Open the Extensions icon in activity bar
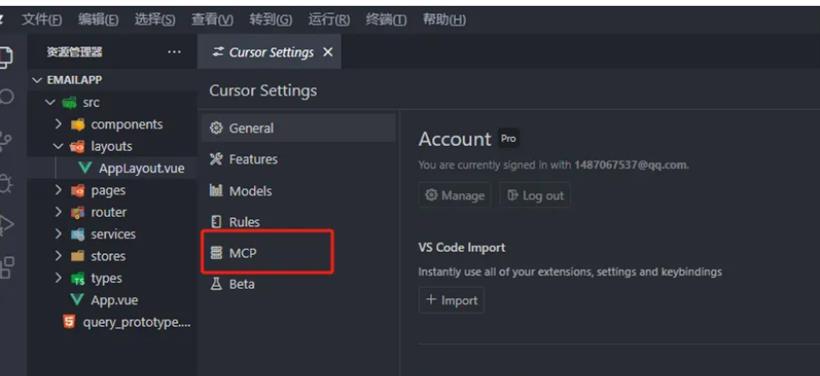Screen dimensions: 820x376 pyautogui.click(x=7, y=267)
